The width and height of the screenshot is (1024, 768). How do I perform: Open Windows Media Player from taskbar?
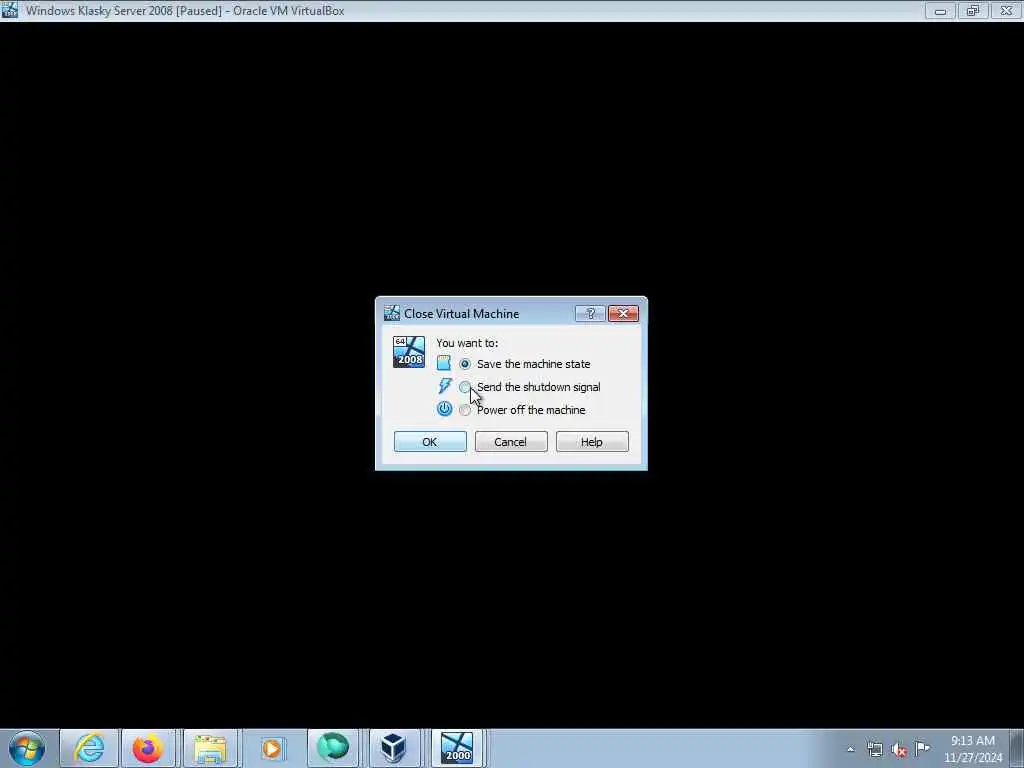272,748
